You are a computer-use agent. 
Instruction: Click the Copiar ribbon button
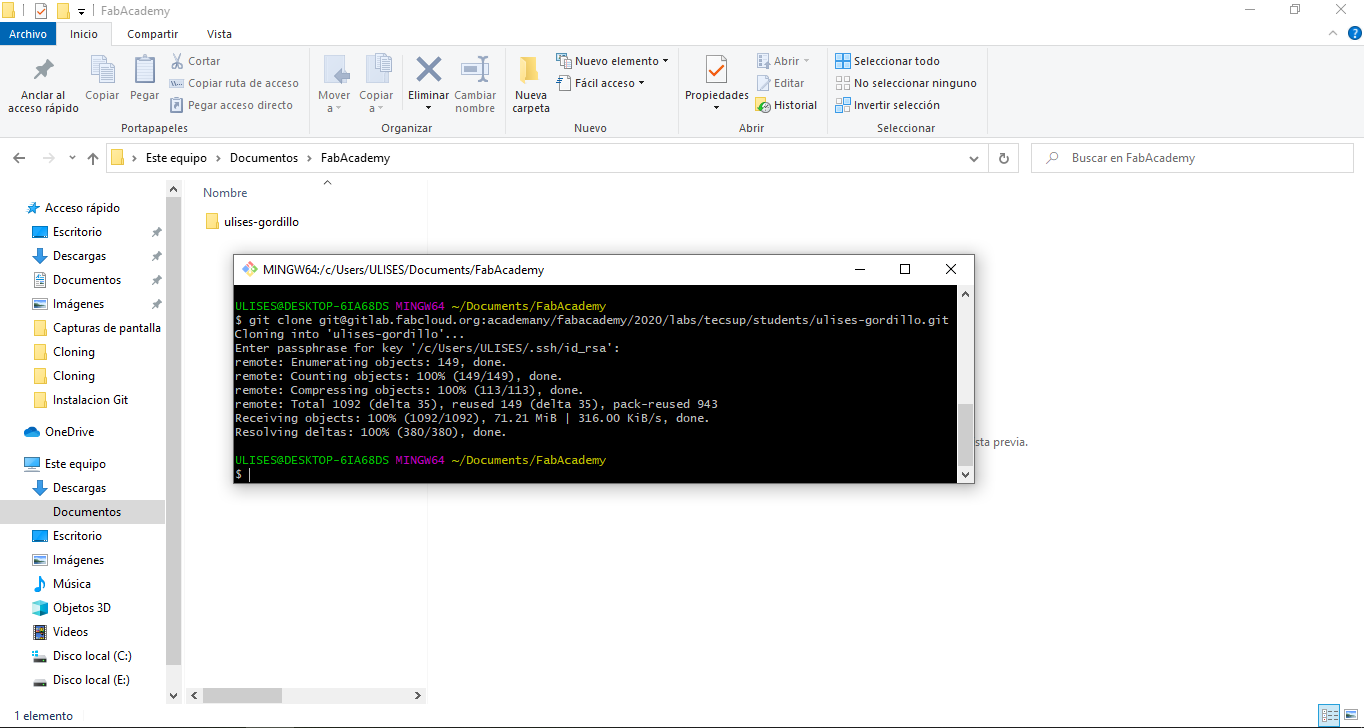click(102, 78)
